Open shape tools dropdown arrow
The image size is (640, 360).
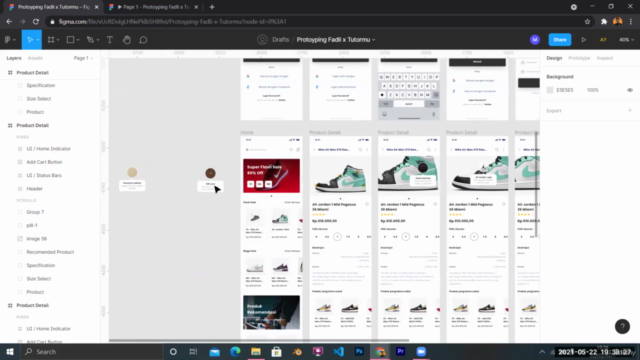[78, 40]
